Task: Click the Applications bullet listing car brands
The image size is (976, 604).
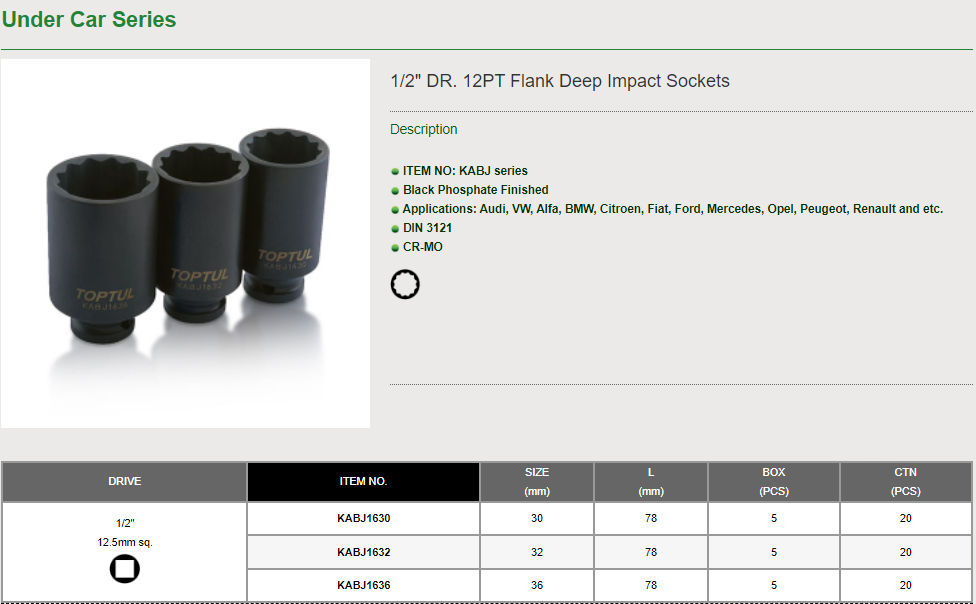Action: point(667,209)
